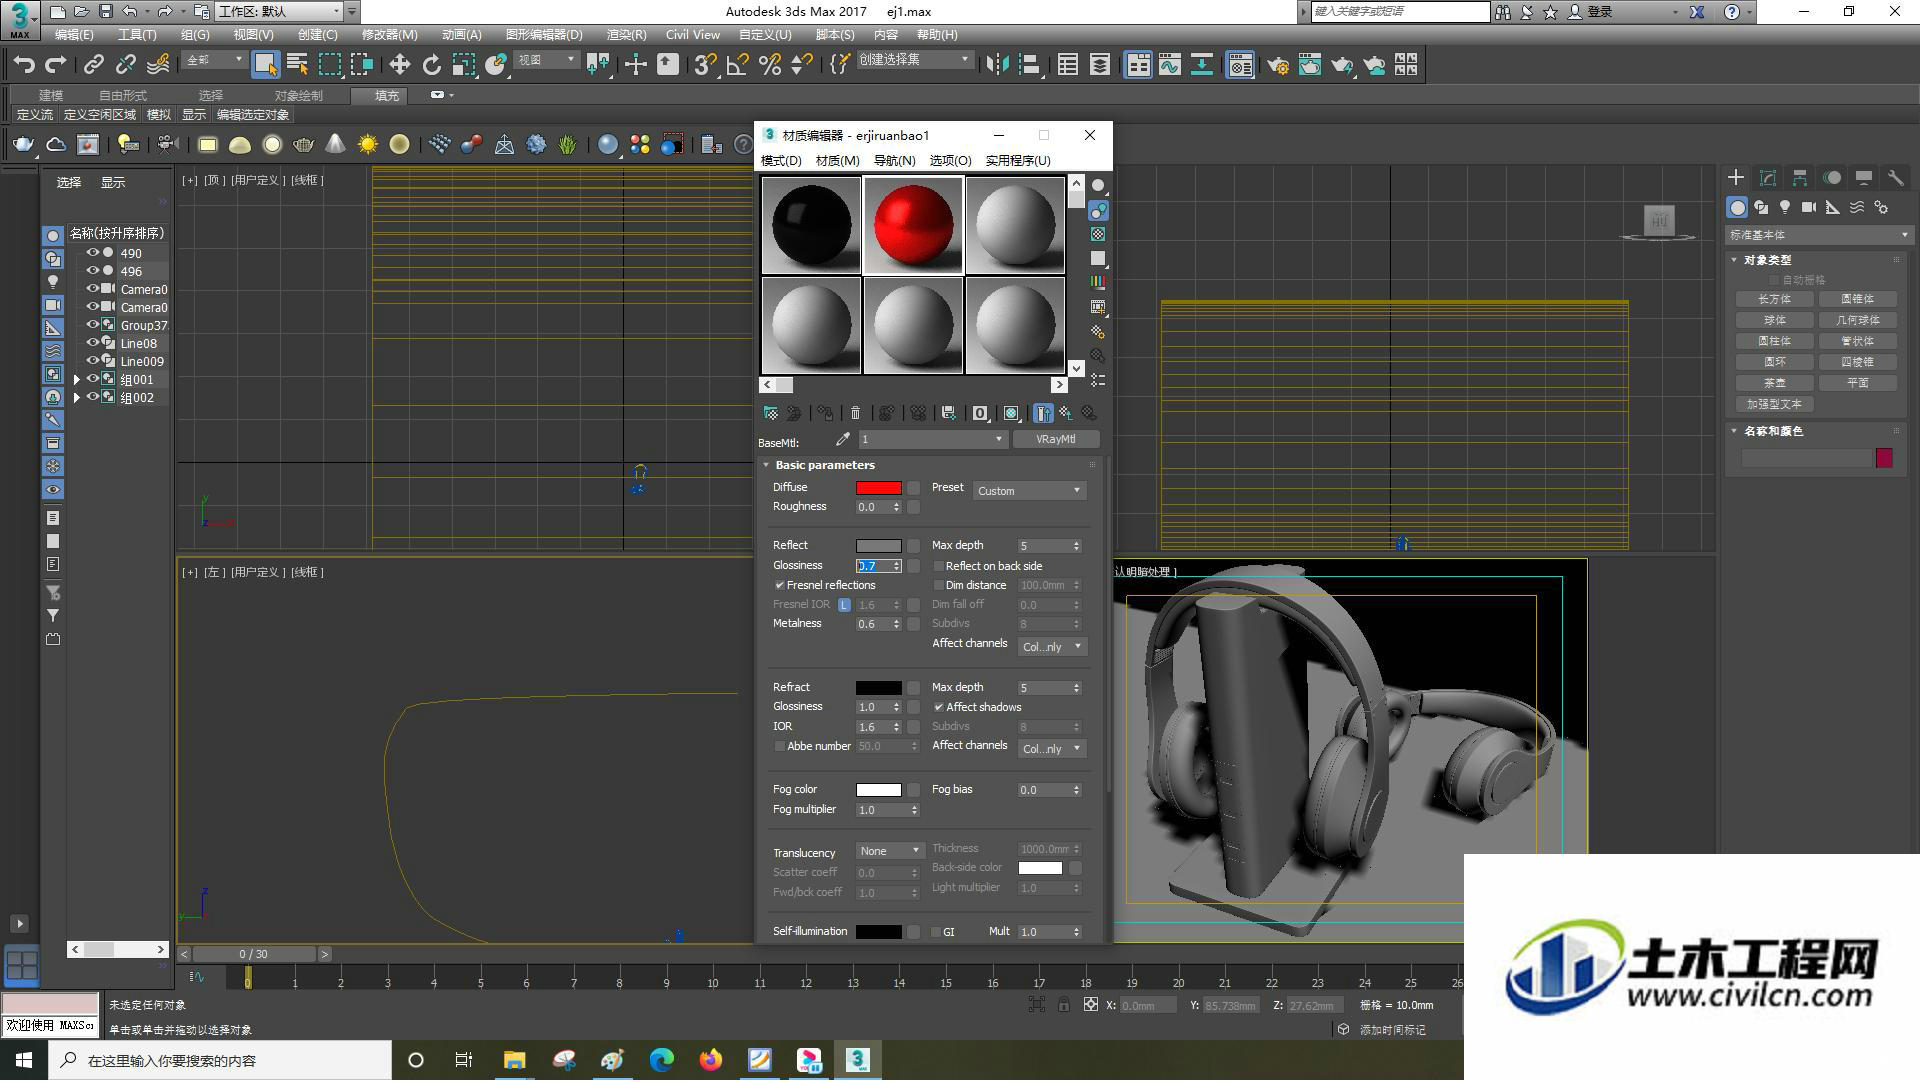Open the Utilities wrench panel icon

(x=1896, y=178)
